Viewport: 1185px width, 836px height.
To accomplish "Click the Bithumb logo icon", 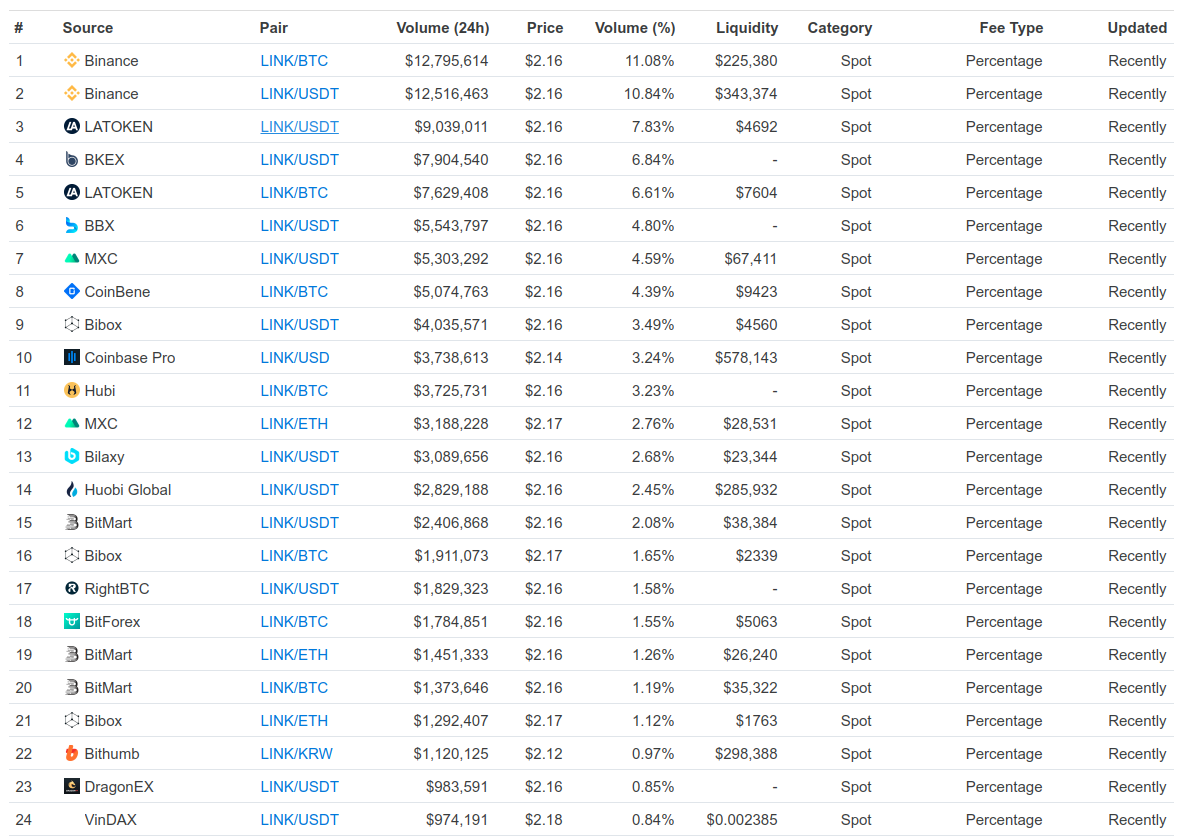I will point(72,753).
